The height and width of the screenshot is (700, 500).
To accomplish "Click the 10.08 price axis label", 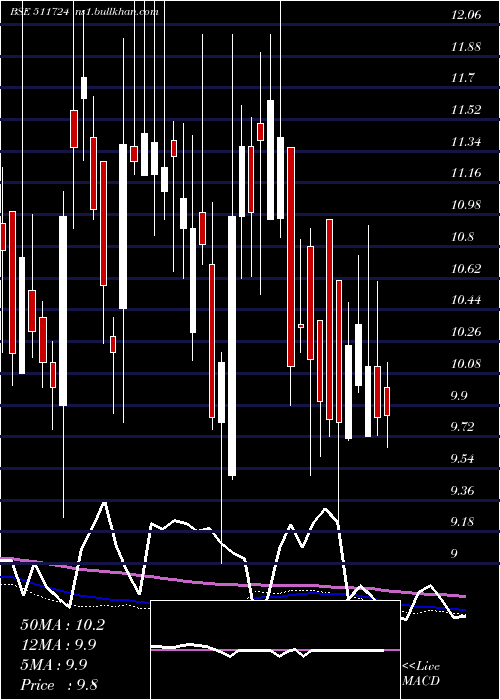I will pyautogui.click(x=466, y=363).
